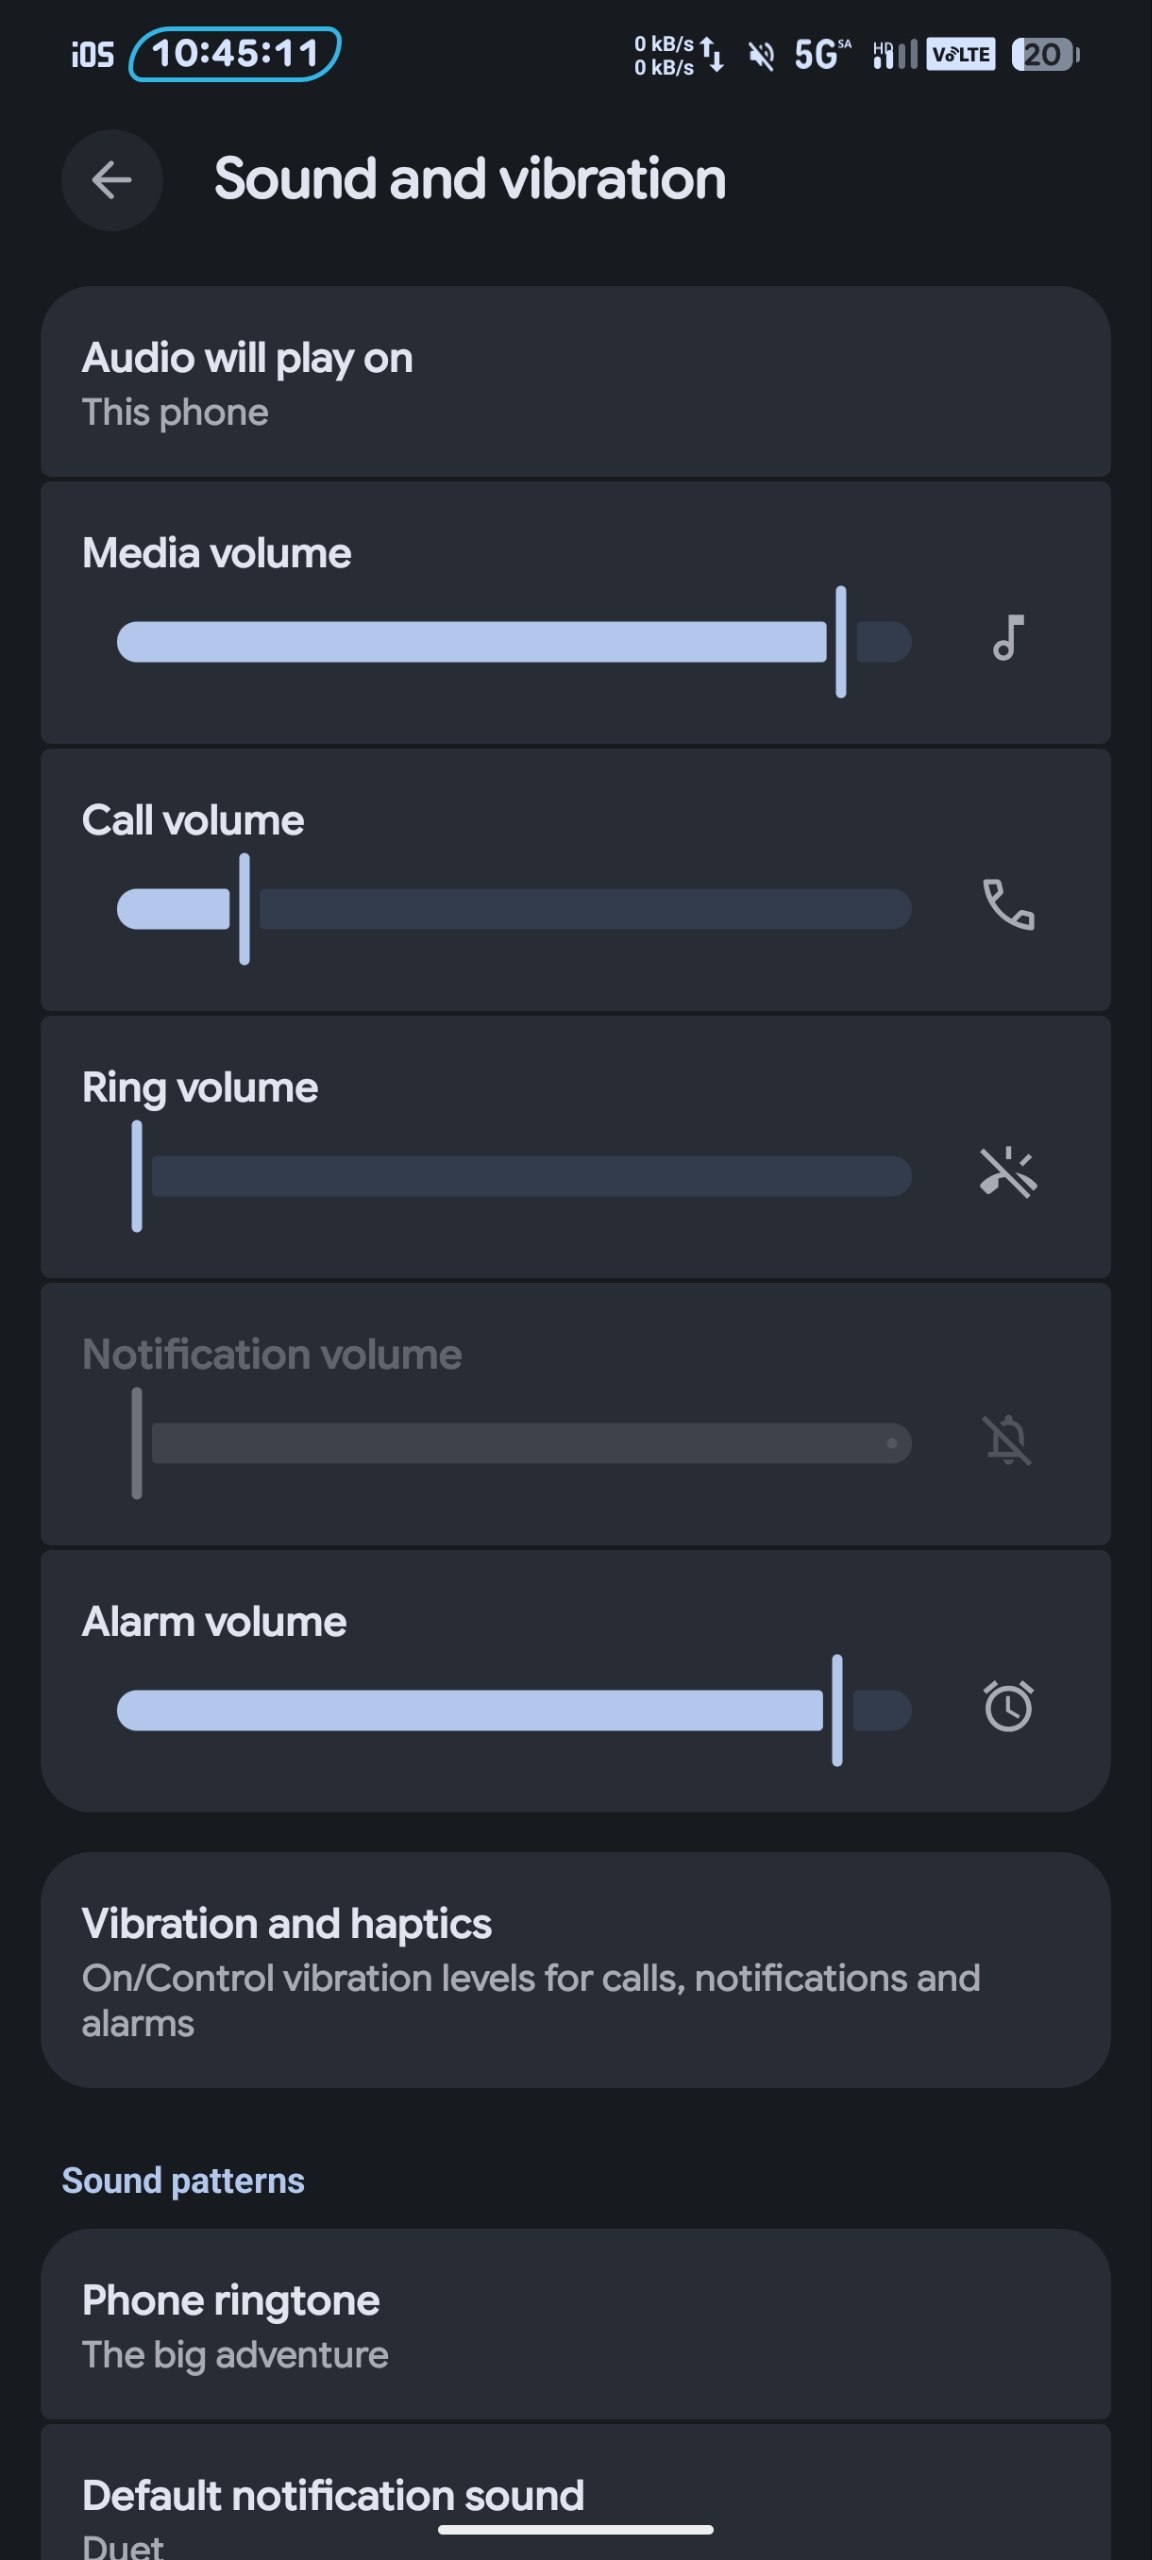Tap the phone handset call volume icon
This screenshot has height=2560, width=1152.
point(1008,905)
